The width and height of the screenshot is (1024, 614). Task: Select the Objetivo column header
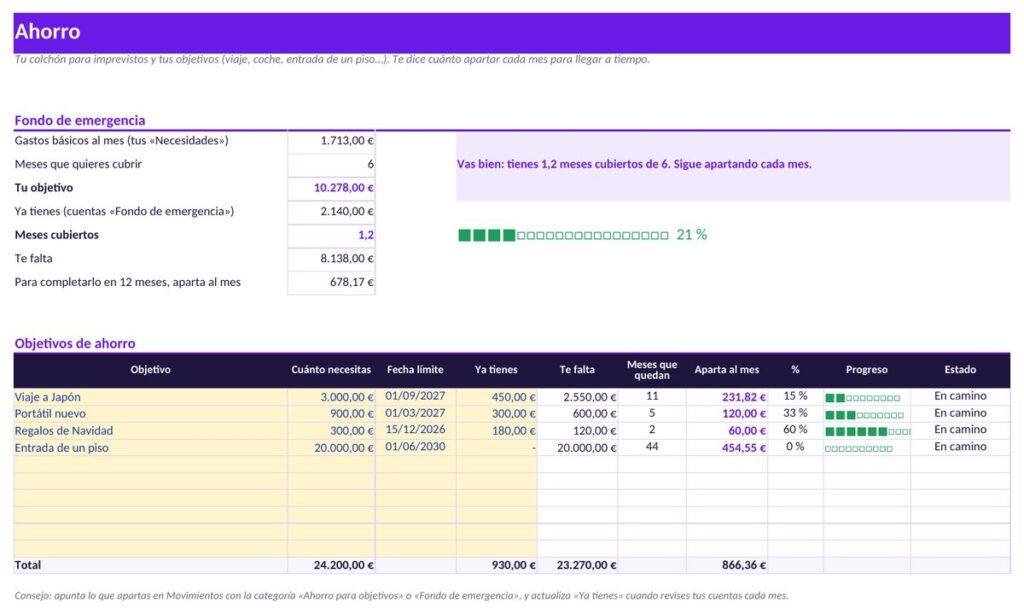(x=150, y=370)
